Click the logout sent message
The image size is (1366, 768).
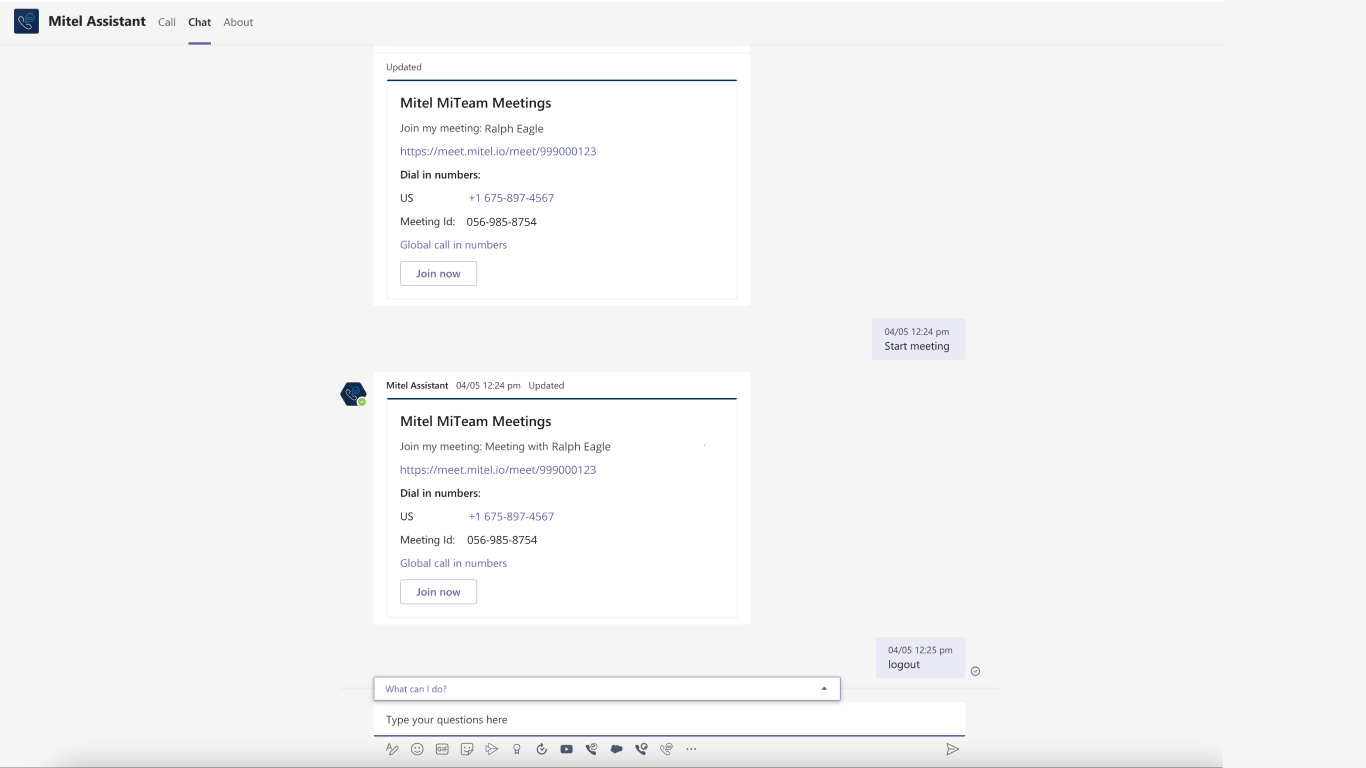point(920,657)
